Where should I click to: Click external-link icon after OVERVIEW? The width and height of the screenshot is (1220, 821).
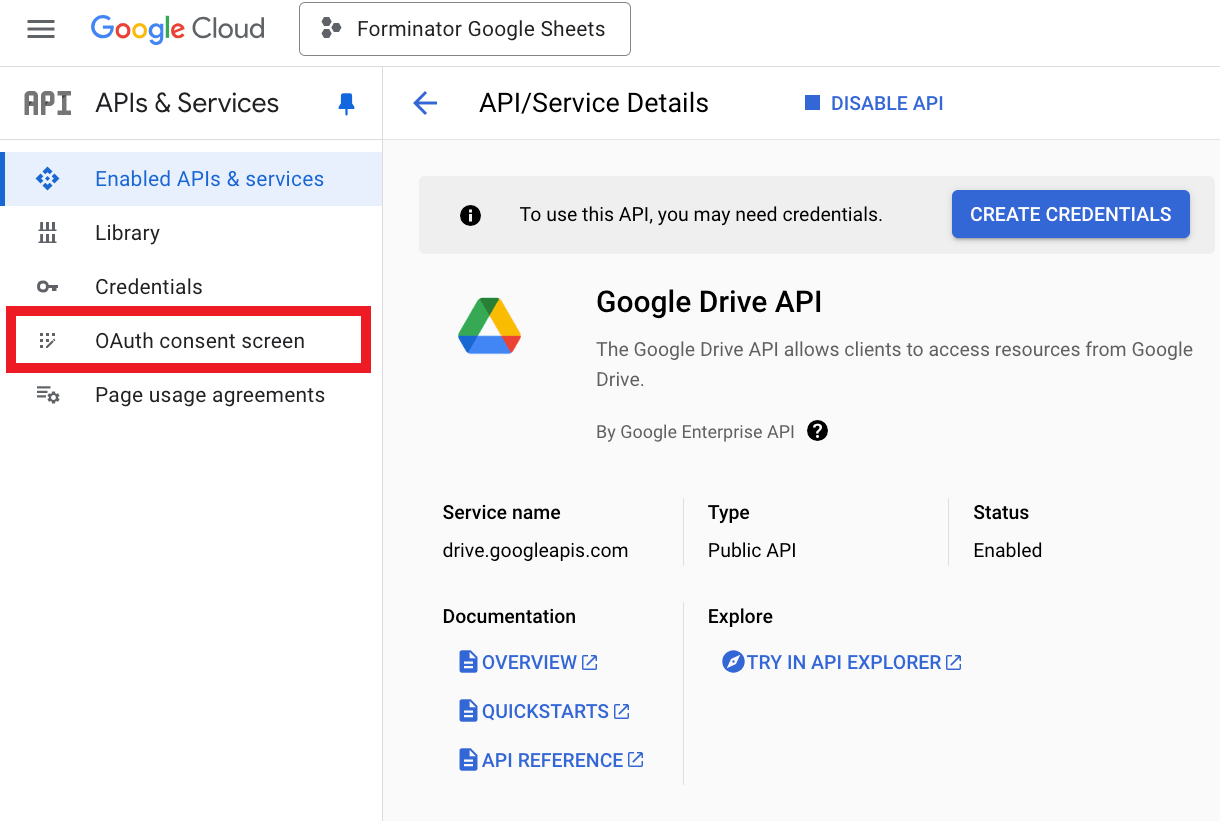590,662
